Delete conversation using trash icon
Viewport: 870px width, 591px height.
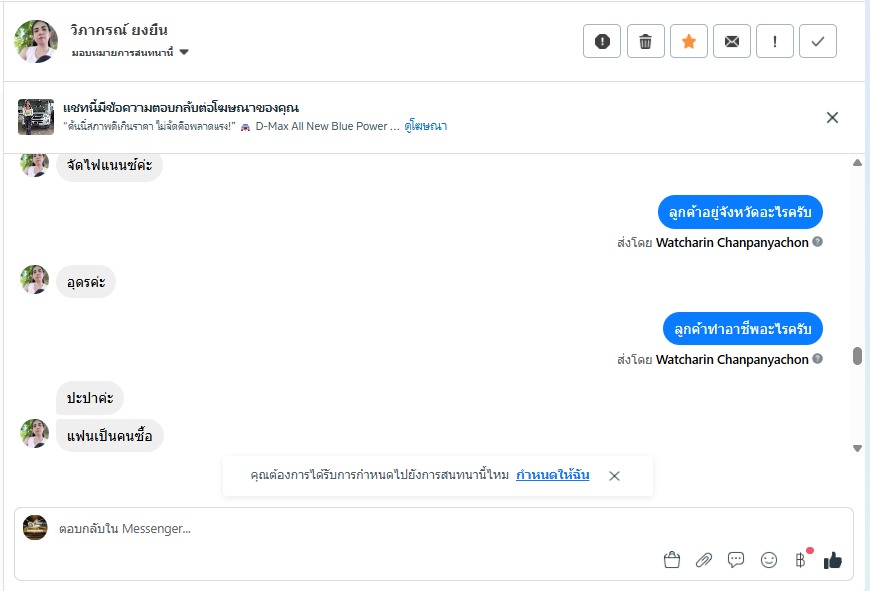click(x=645, y=41)
